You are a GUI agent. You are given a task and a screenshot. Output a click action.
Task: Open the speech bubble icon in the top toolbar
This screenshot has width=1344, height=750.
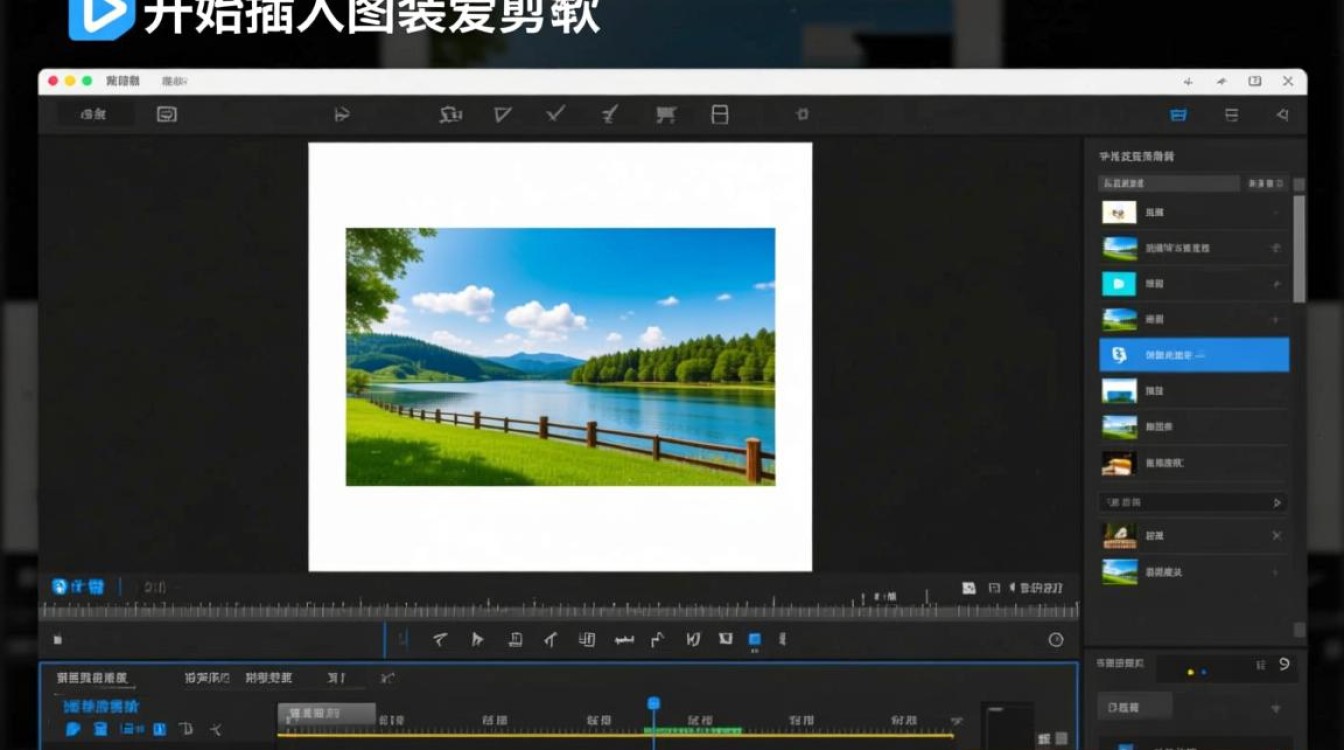click(x=165, y=114)
